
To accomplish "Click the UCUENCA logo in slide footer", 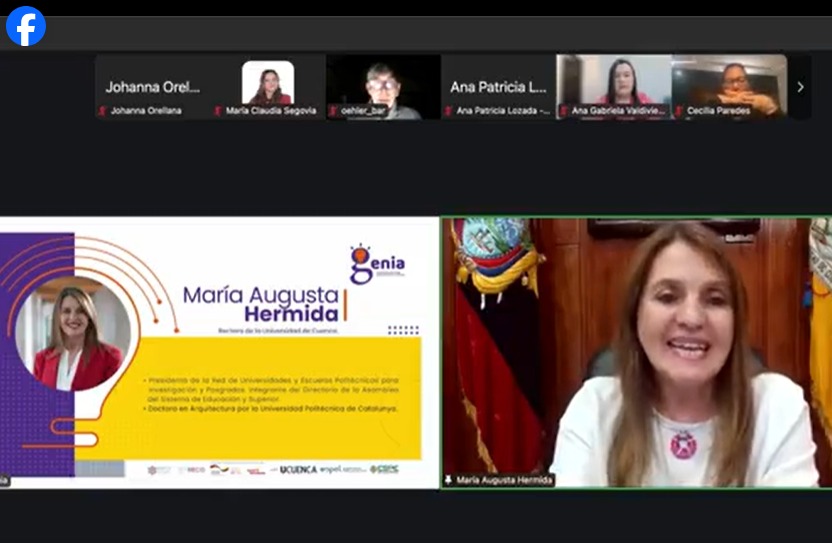I will (298, 469).
